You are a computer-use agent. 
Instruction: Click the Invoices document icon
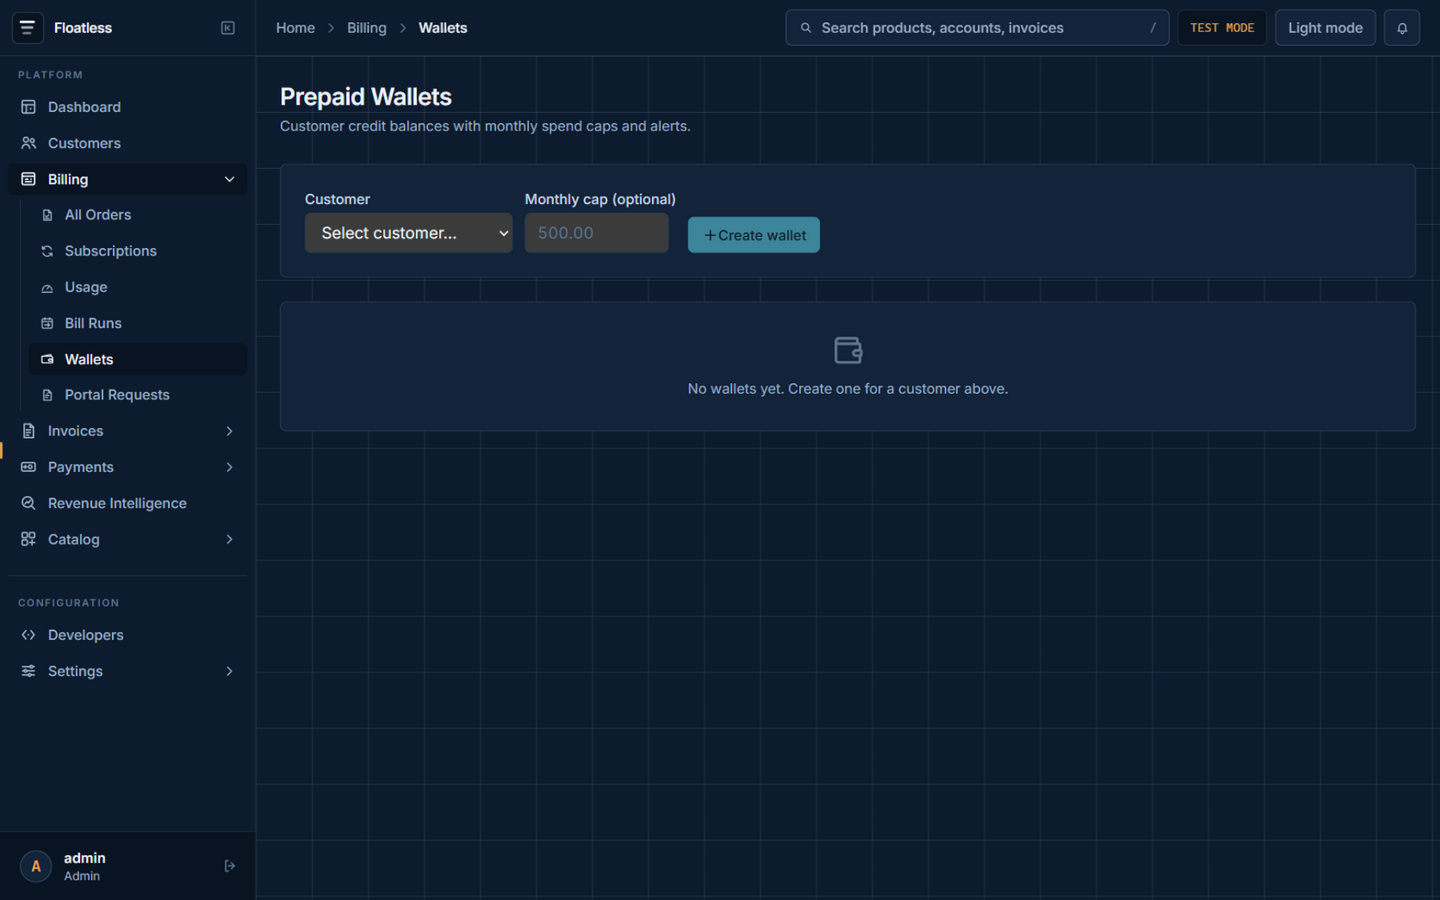(x=29, y=431)
